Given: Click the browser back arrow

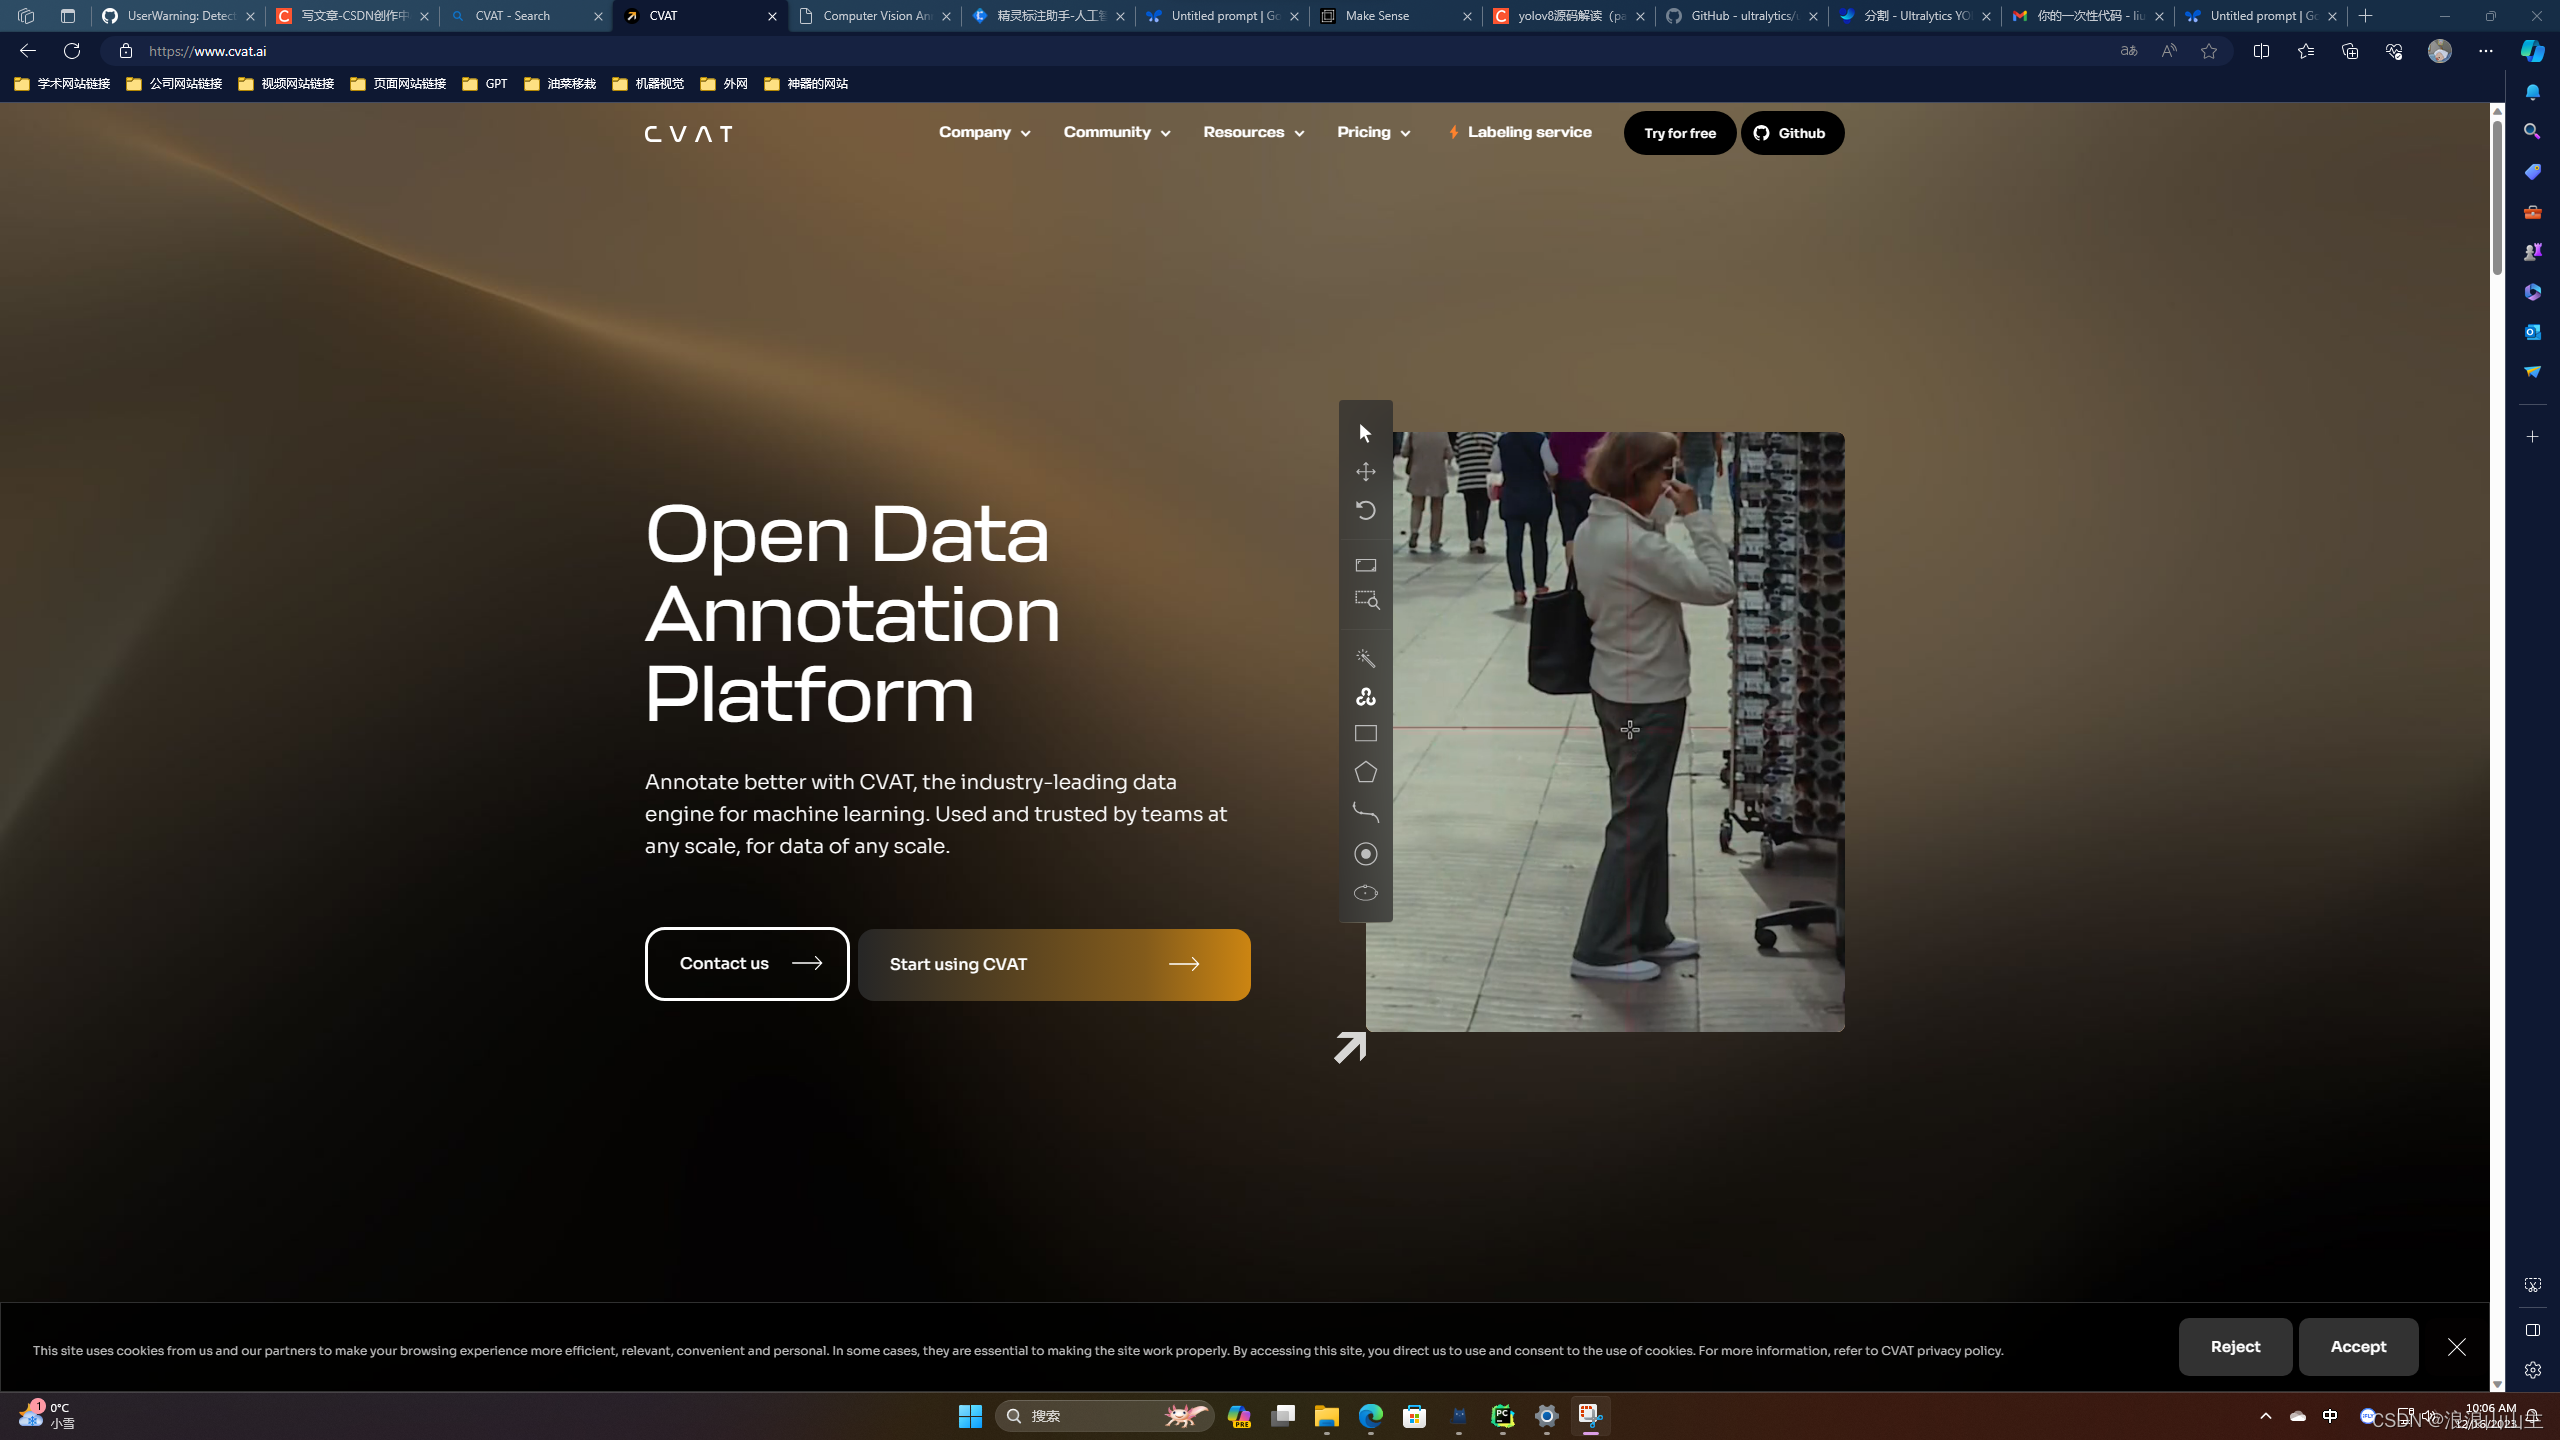Looking at the screenshot, I should (27, 51).
